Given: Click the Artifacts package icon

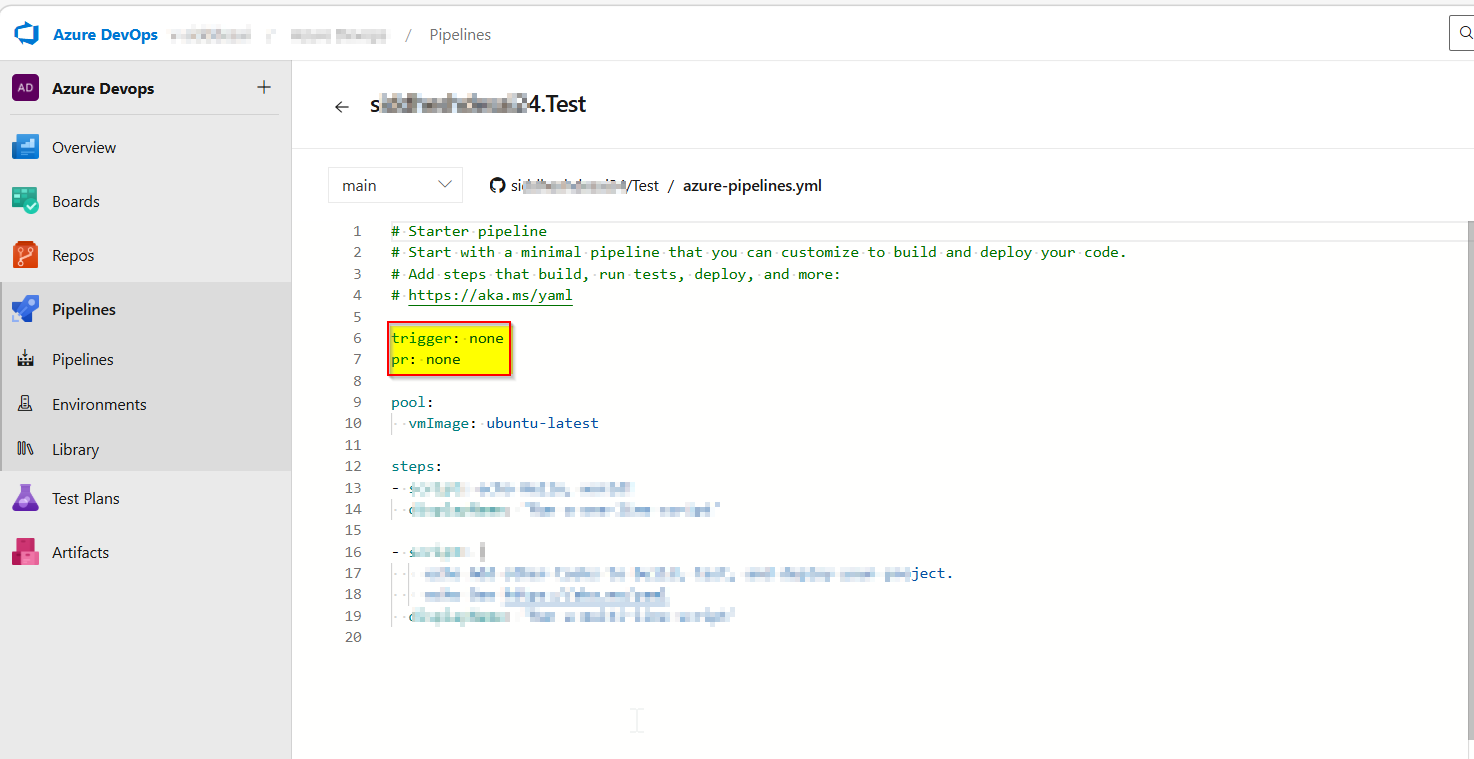Looking at the screenshot, I should pyautogui.click(x=25, y=552).
